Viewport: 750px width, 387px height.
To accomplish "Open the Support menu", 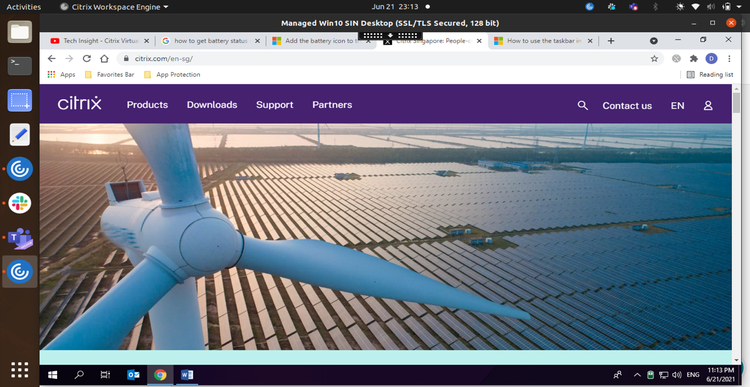I will (275, 105).
